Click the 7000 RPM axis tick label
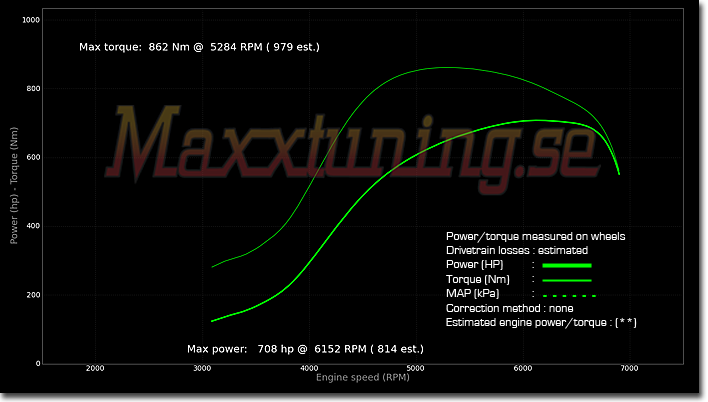This screenshot has width=708, height=402. (629, 369)
